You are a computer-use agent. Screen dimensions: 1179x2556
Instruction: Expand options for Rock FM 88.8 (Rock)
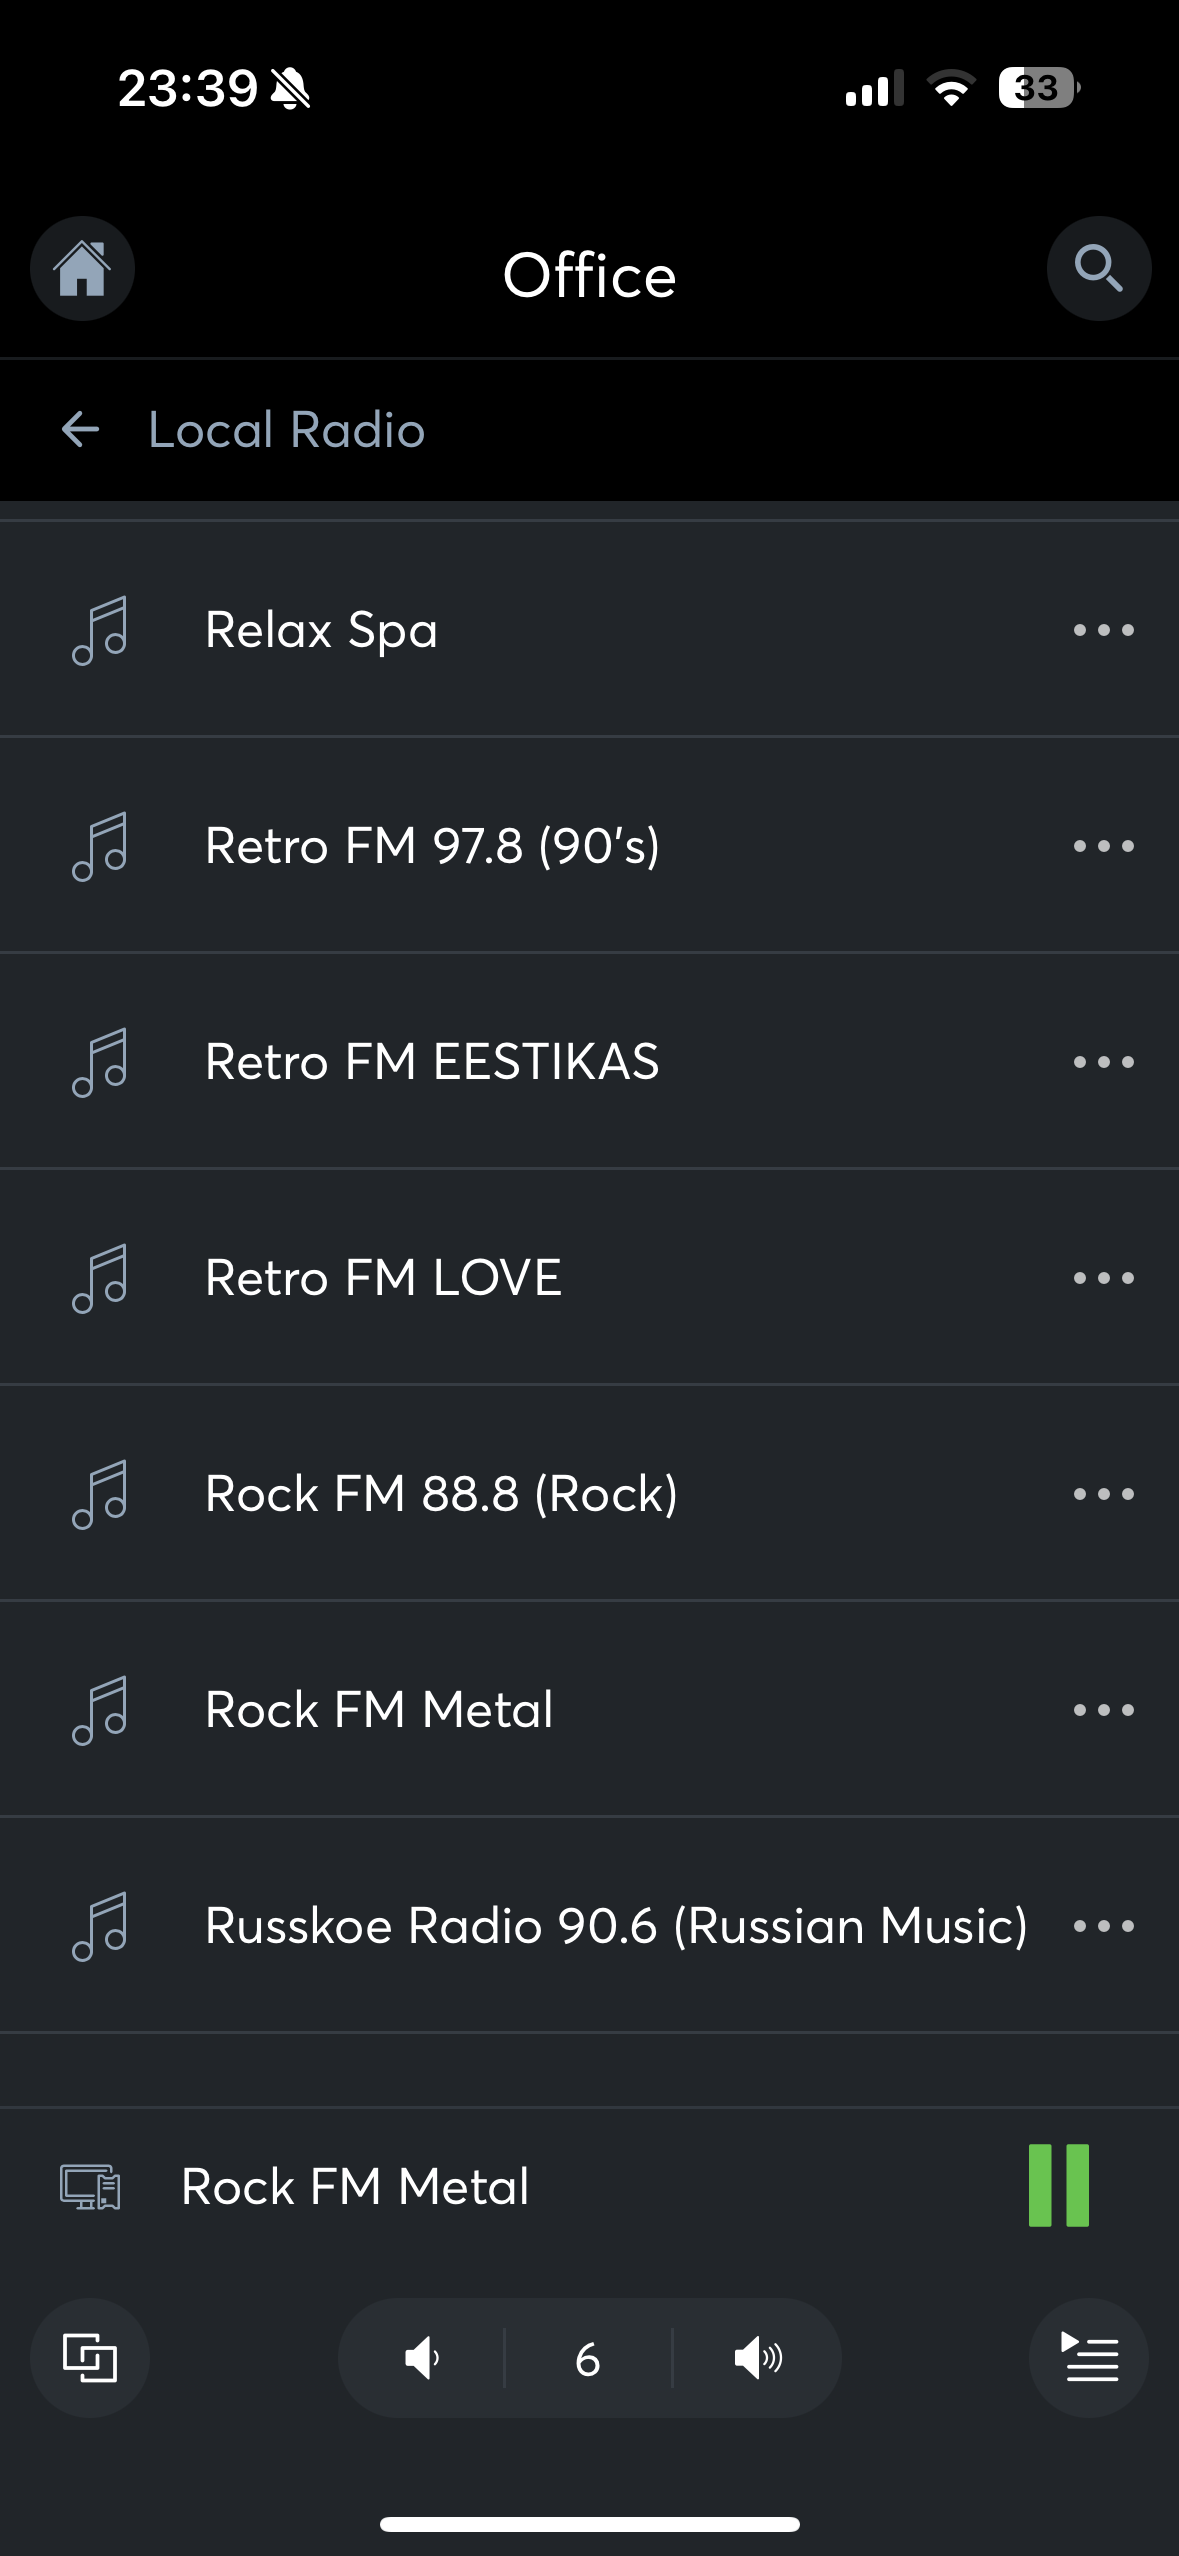[x=1103, y=1494]
